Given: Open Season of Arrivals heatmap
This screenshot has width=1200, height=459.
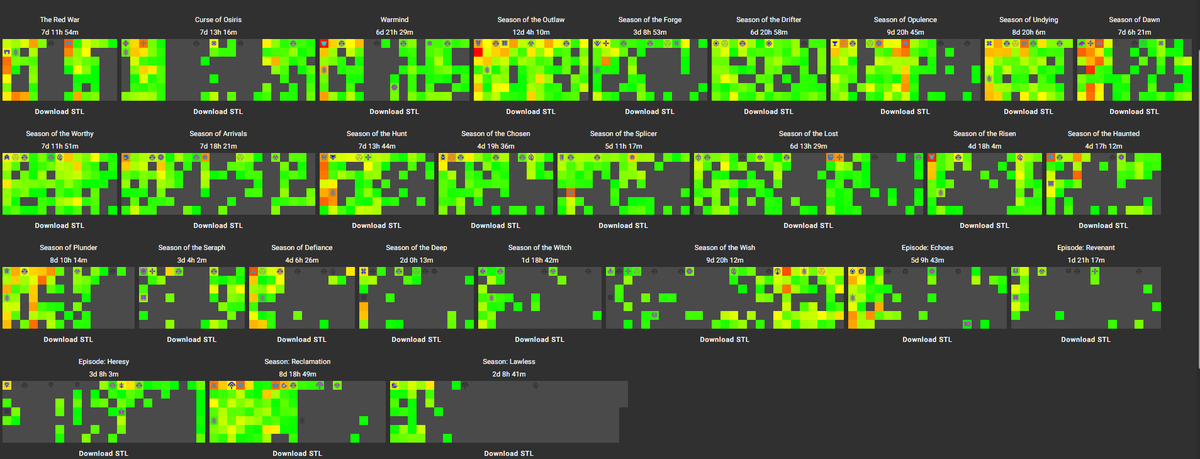Looking at the screenshot, I should [x=217, y=184].
